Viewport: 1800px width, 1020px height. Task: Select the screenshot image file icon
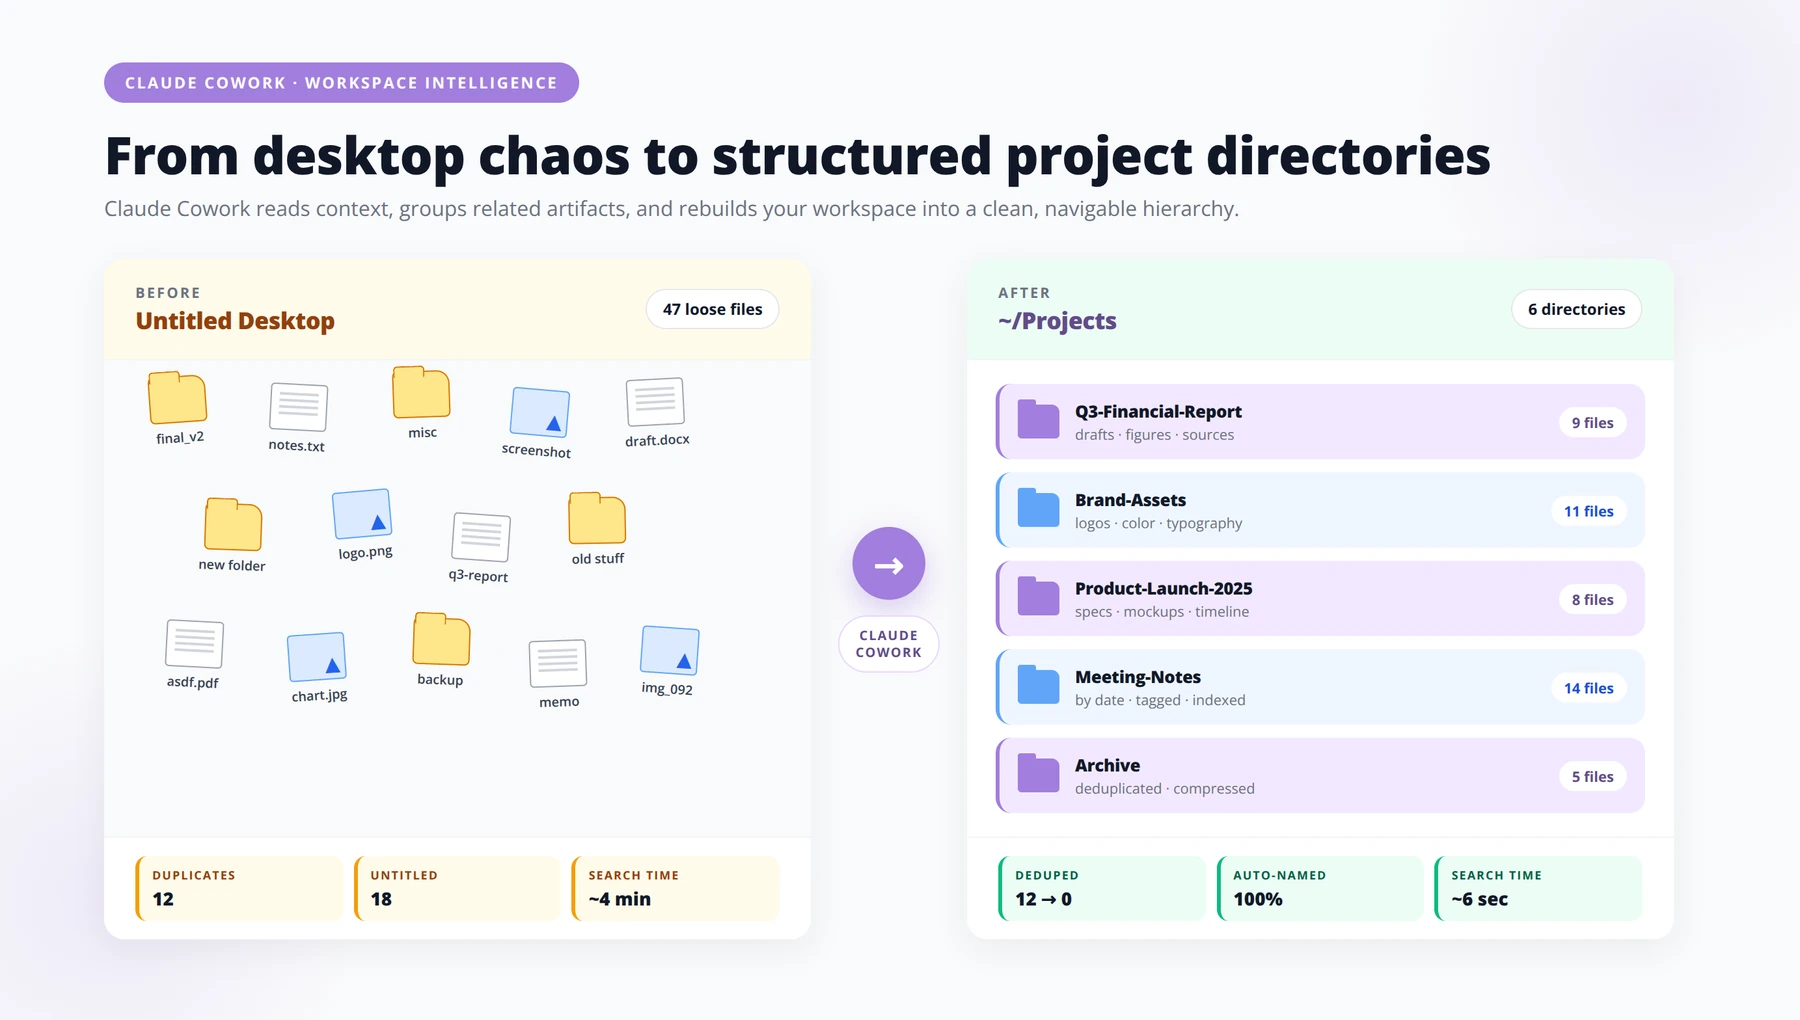coord(540,412)
